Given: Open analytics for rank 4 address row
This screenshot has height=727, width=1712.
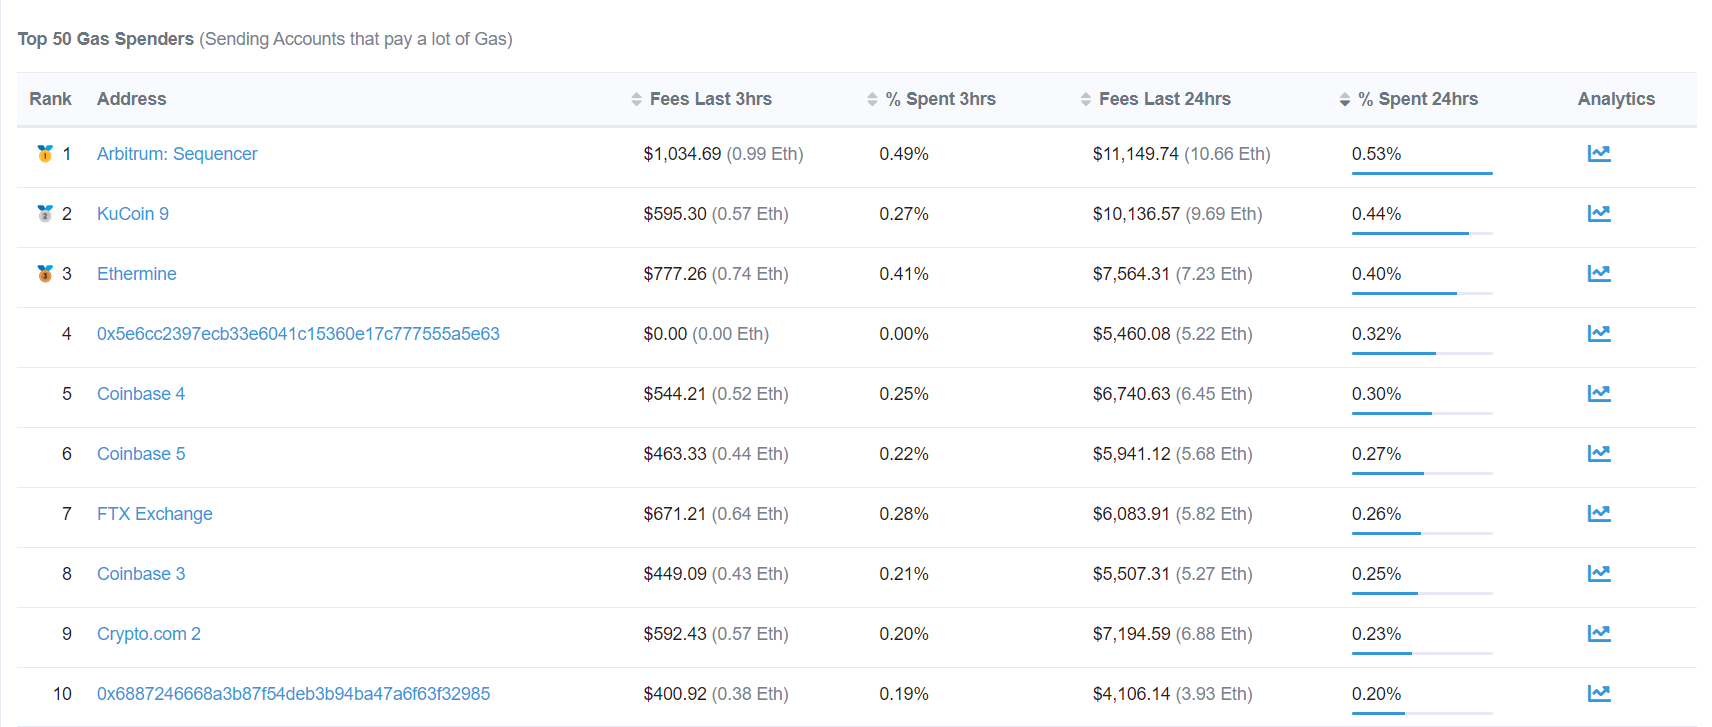Looking at the screenshot, I should (x=1599, y=333).
